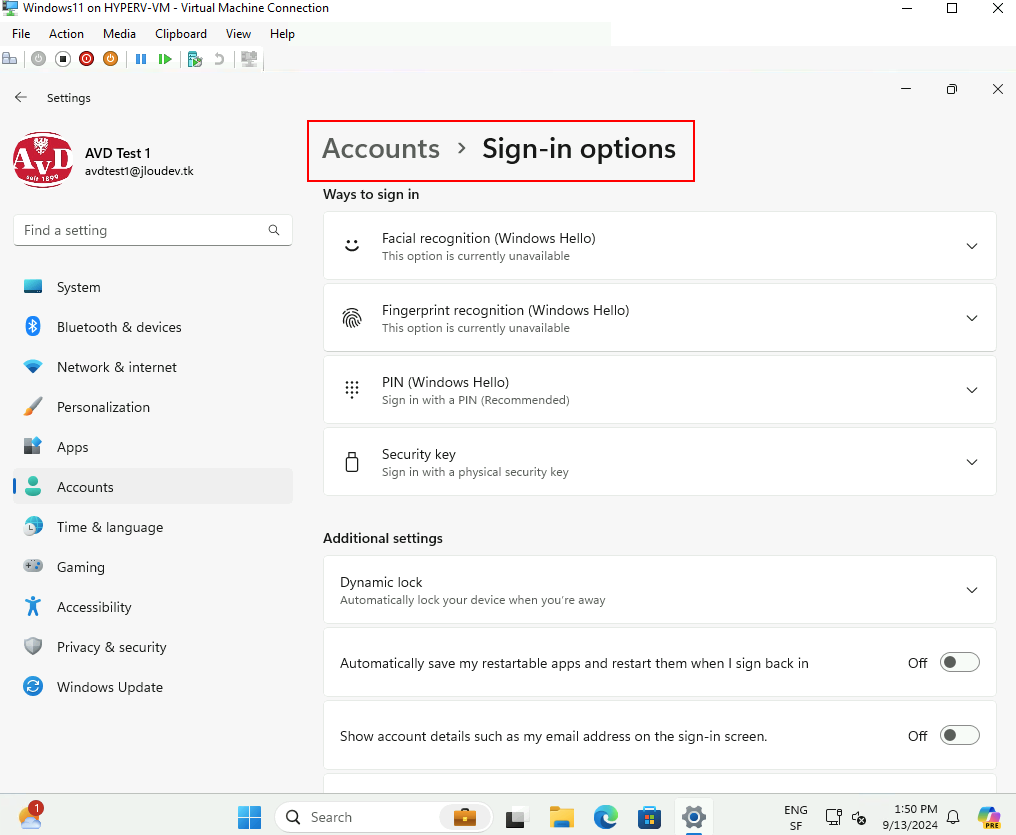The height and width of the screenshot is (835, 1016).
Task: Toggle restartable apps auto-save switch
Action: click(960, 663)
